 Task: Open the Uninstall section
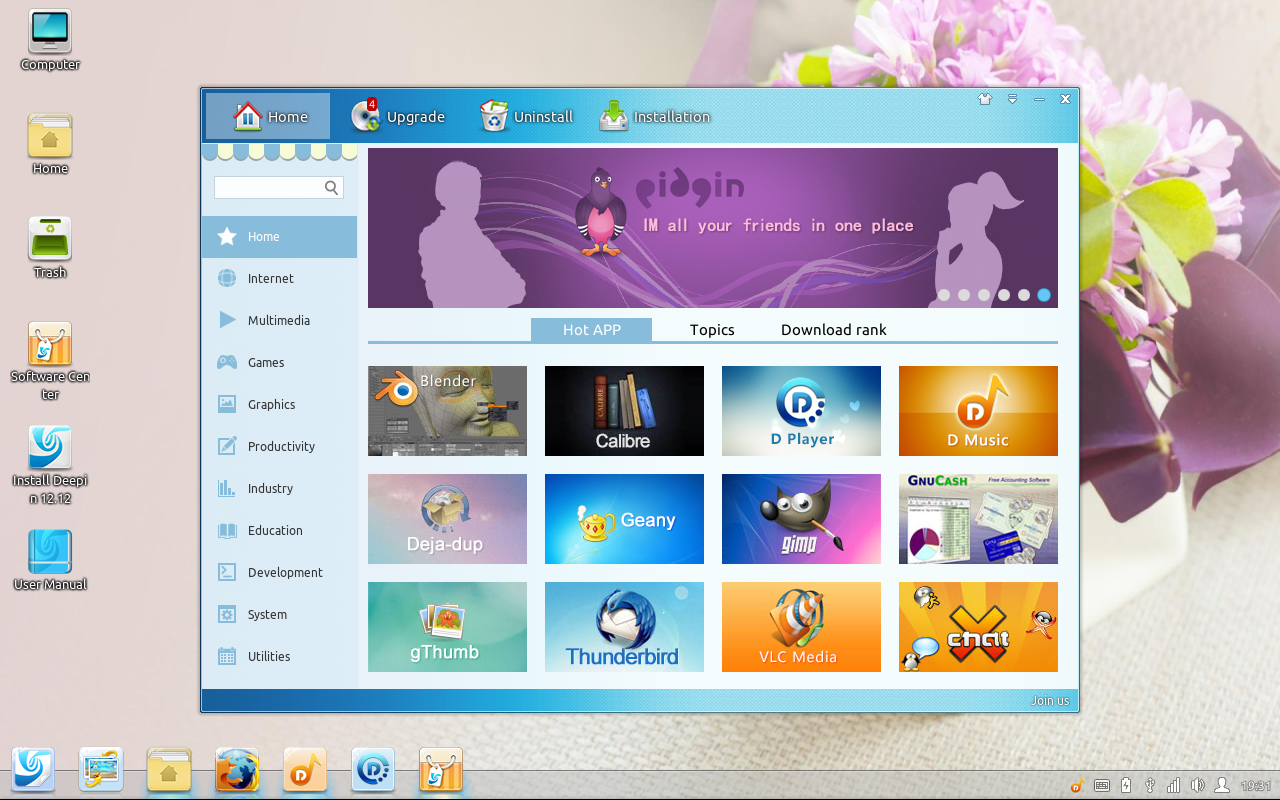tap(526, 116)
